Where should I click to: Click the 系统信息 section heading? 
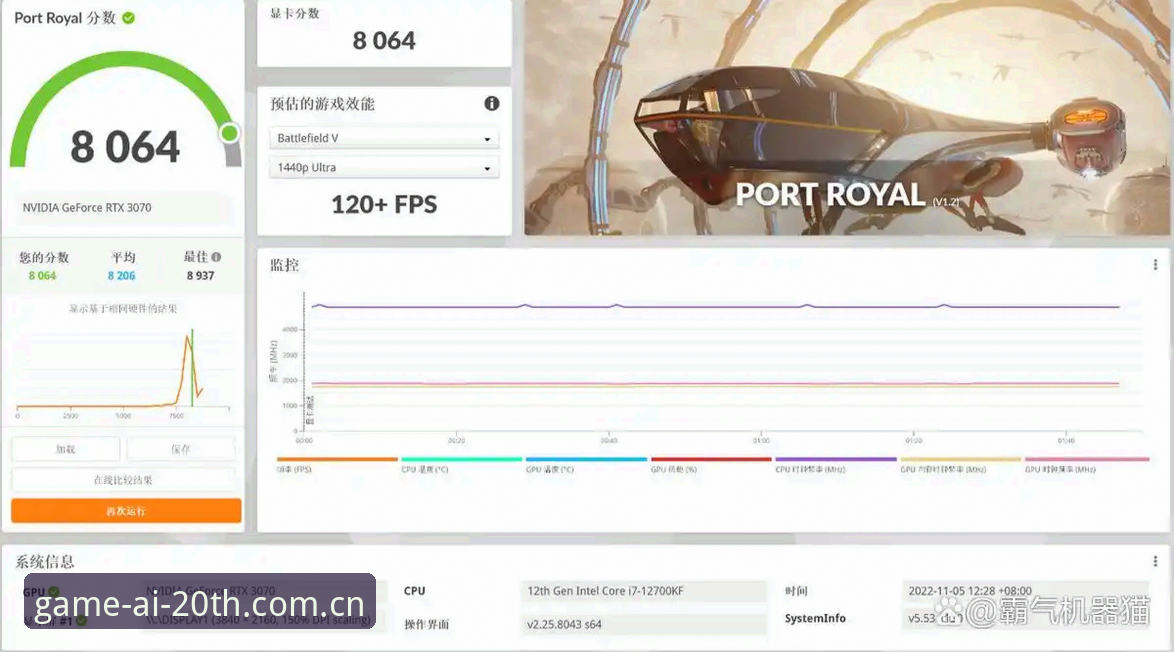pyautogui.click(x=45, y=561)
